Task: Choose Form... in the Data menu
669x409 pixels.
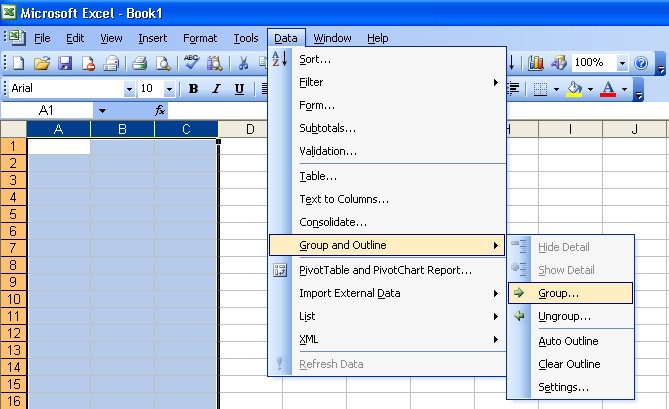Action: pyautogui.click(x=387, y=105)
